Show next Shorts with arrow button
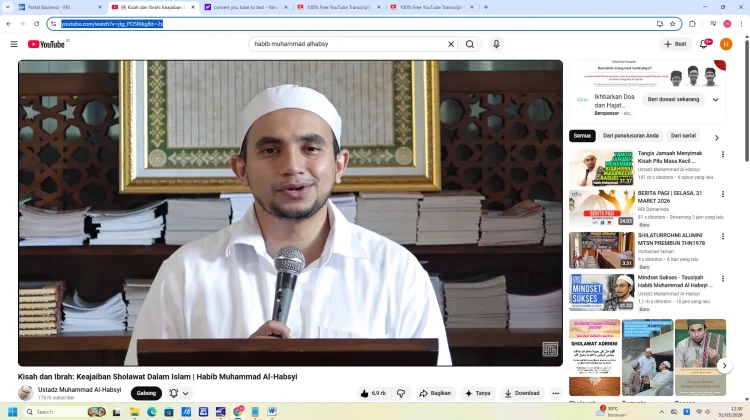This screenshot has height=420, width=750. pos(724,366)
